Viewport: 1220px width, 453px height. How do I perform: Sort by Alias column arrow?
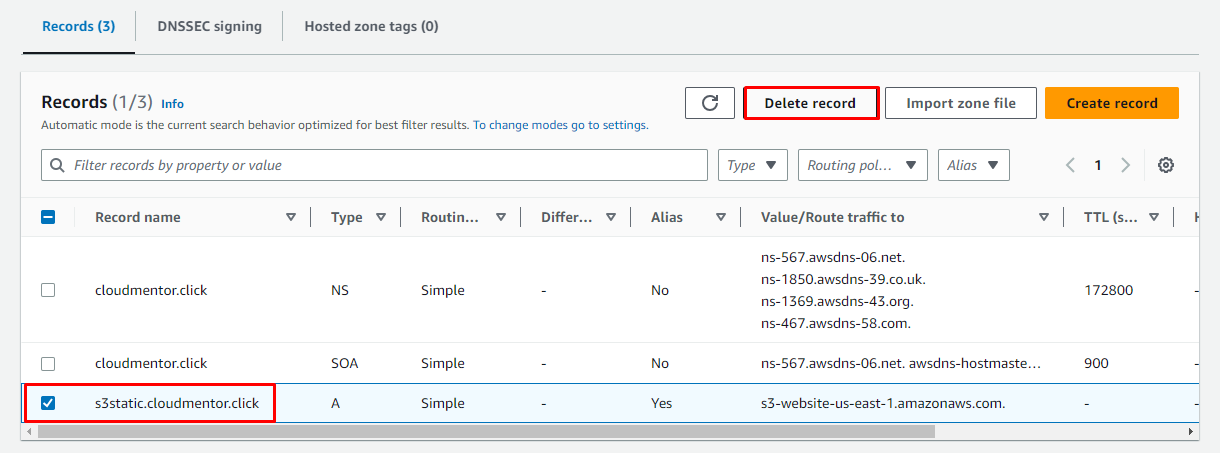coord(721,217)
